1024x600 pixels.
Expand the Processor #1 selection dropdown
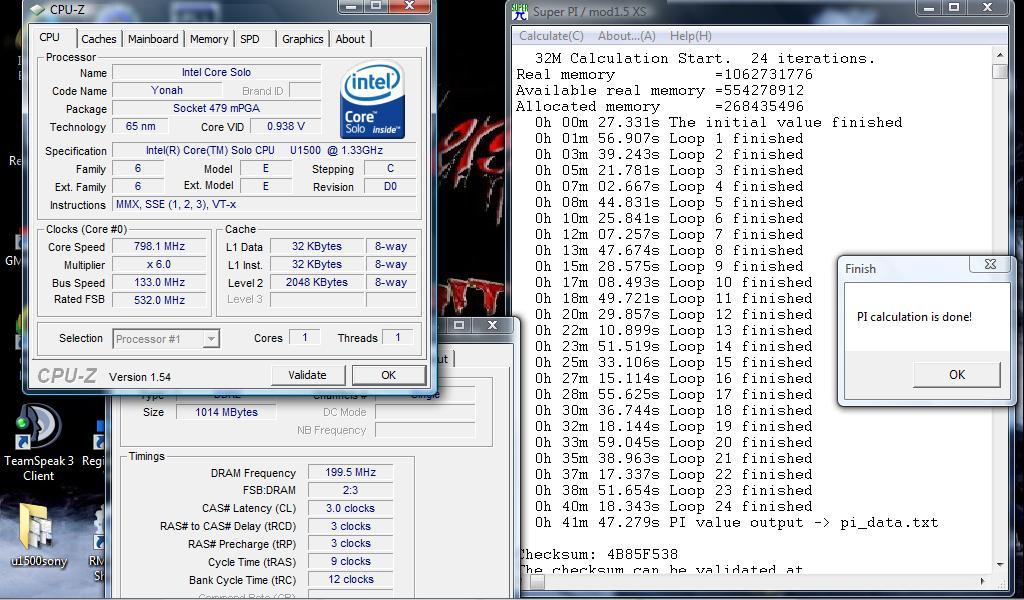pyautogui.click(x=210, y=339)
